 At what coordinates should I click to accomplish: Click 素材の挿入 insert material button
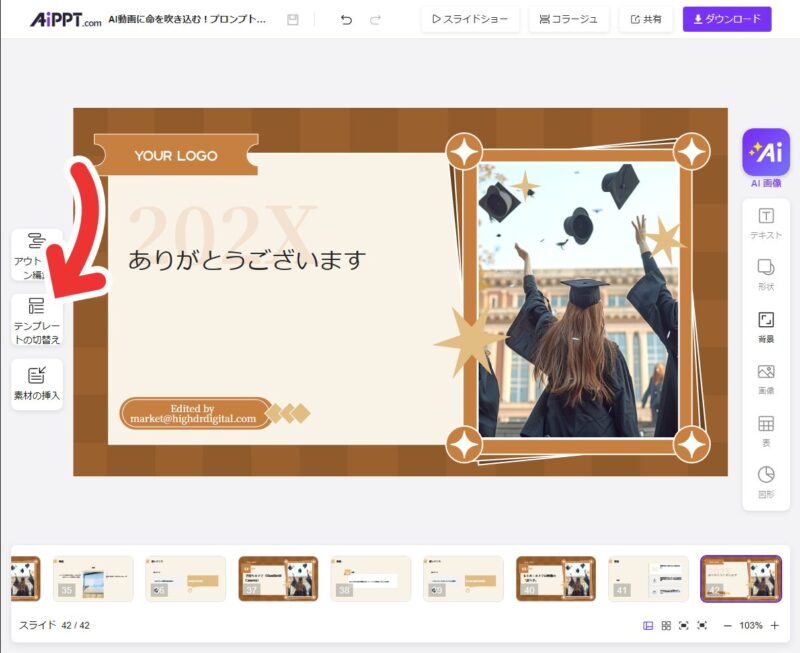(37, 384)
